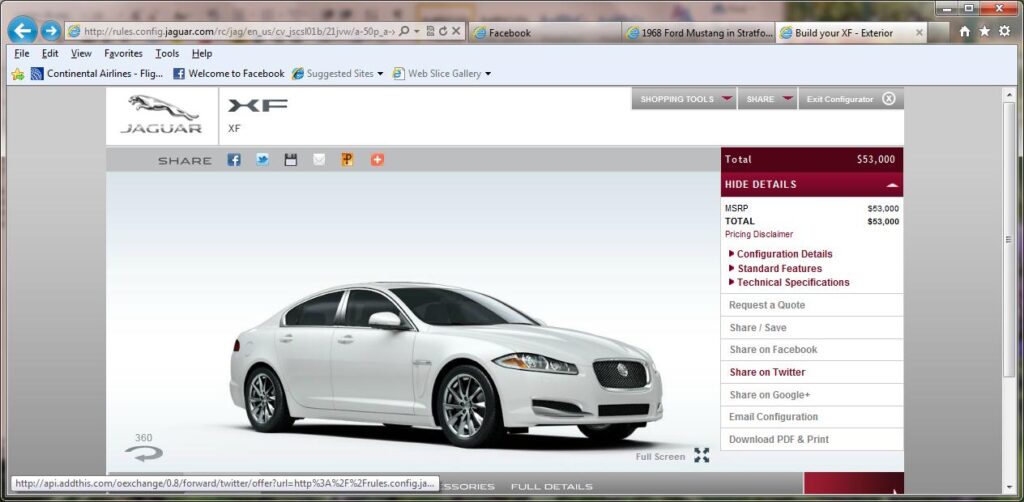This screenshot has width=1024, height=502.
Task: Close the Build your XF tab
Action: 919,32
